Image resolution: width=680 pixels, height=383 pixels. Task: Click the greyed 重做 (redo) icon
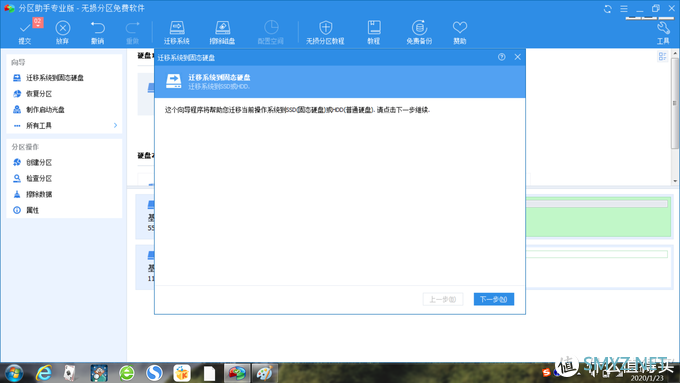132,28
